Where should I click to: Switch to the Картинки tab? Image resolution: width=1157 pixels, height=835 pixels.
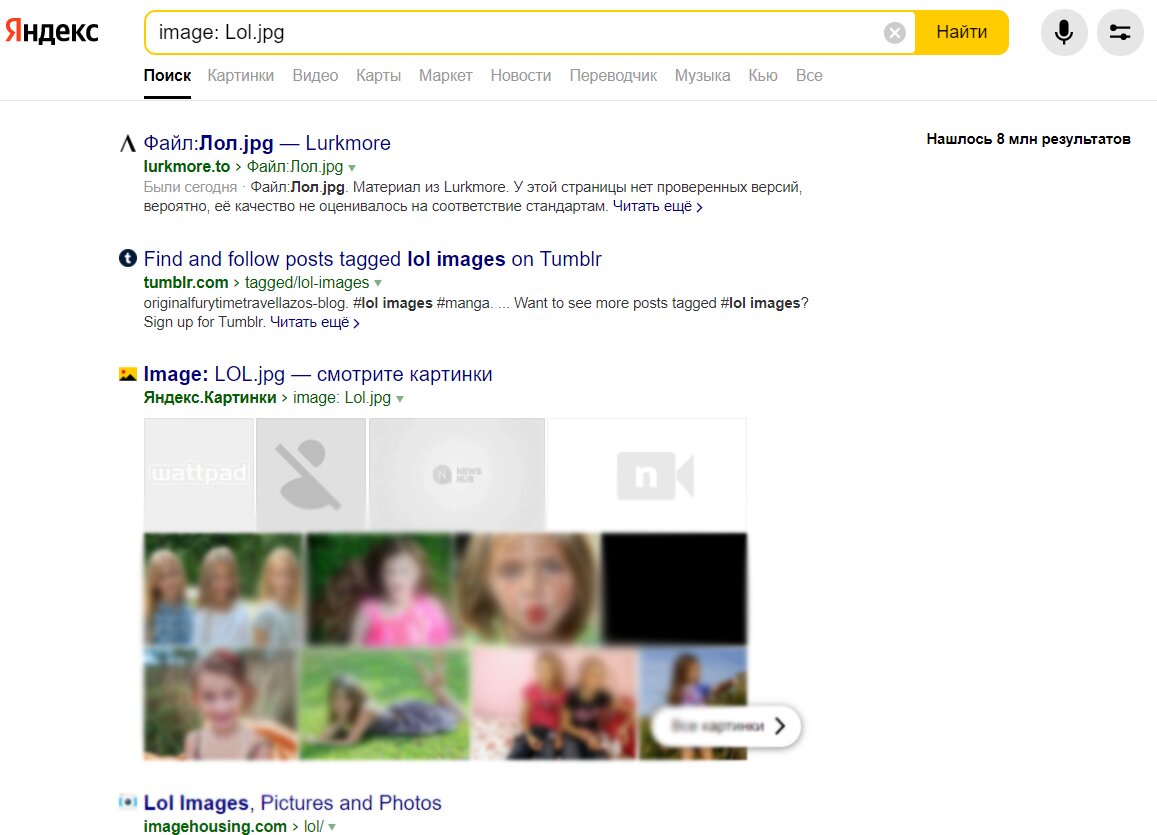tap(241, 75)
